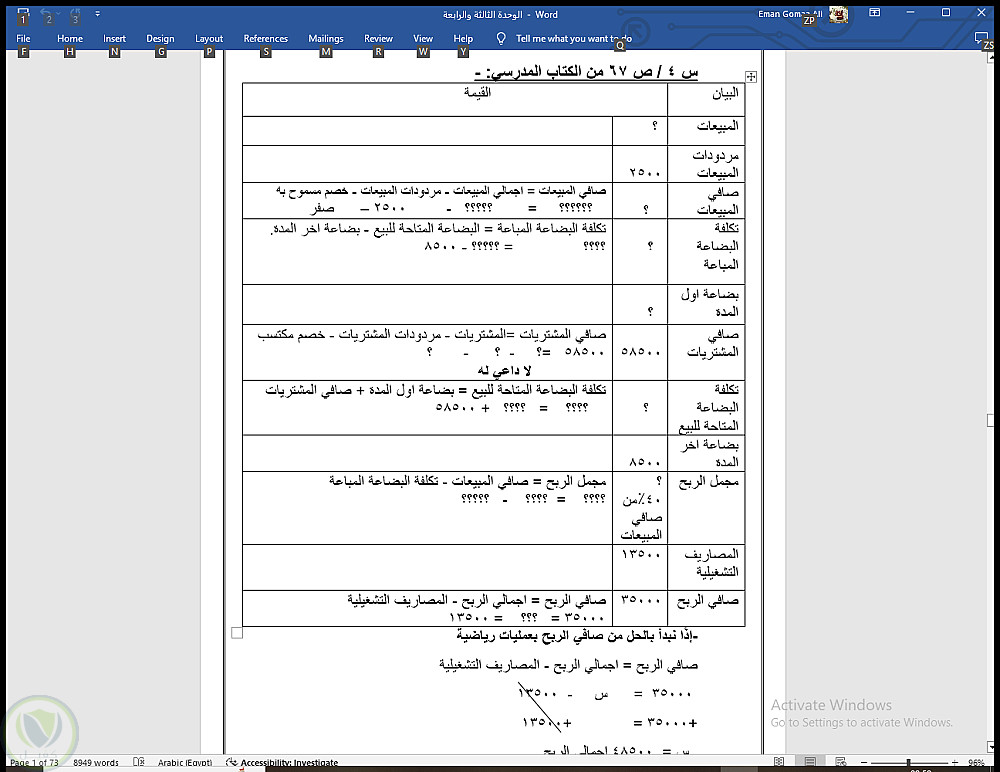Select the References tab
The height and width of the screenshot is (772, 1000).
click(265, 39)
